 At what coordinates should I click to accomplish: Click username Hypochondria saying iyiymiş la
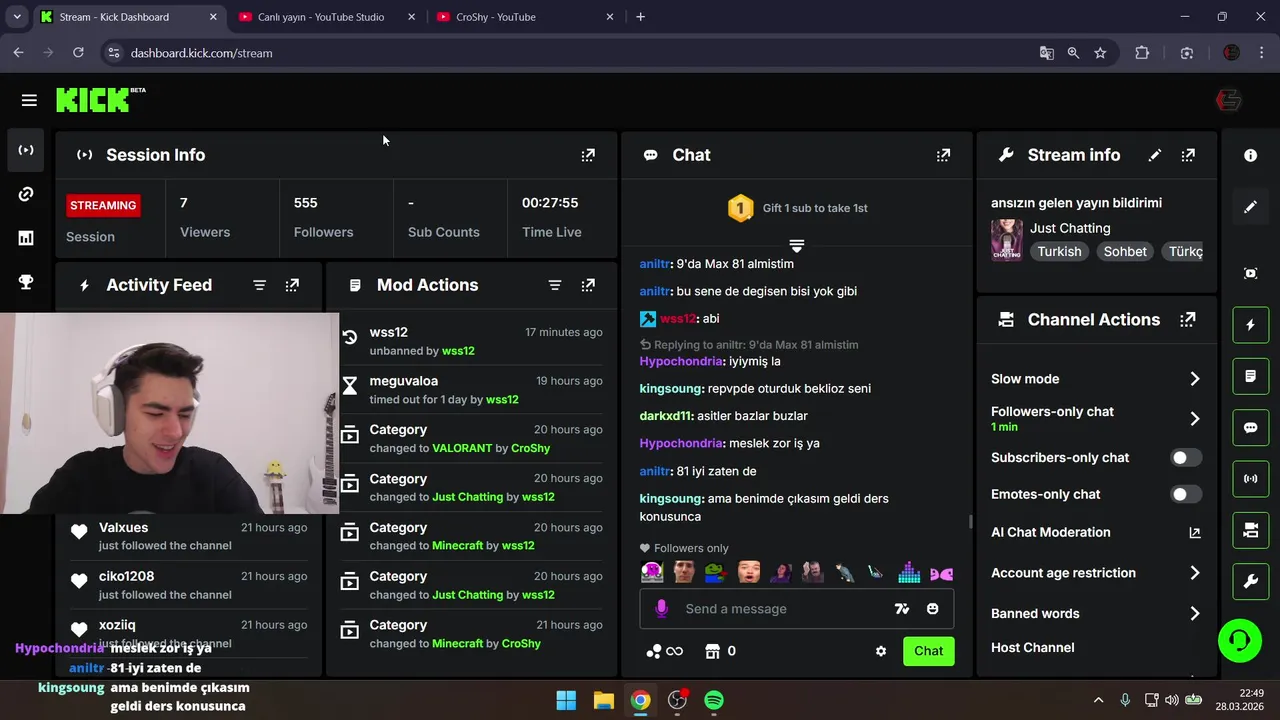(x=681, y=361)
